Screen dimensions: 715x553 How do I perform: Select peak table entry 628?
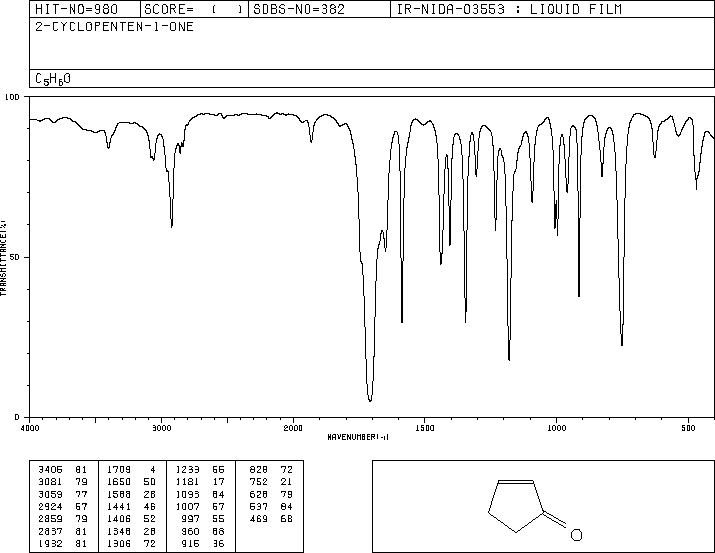259,494
